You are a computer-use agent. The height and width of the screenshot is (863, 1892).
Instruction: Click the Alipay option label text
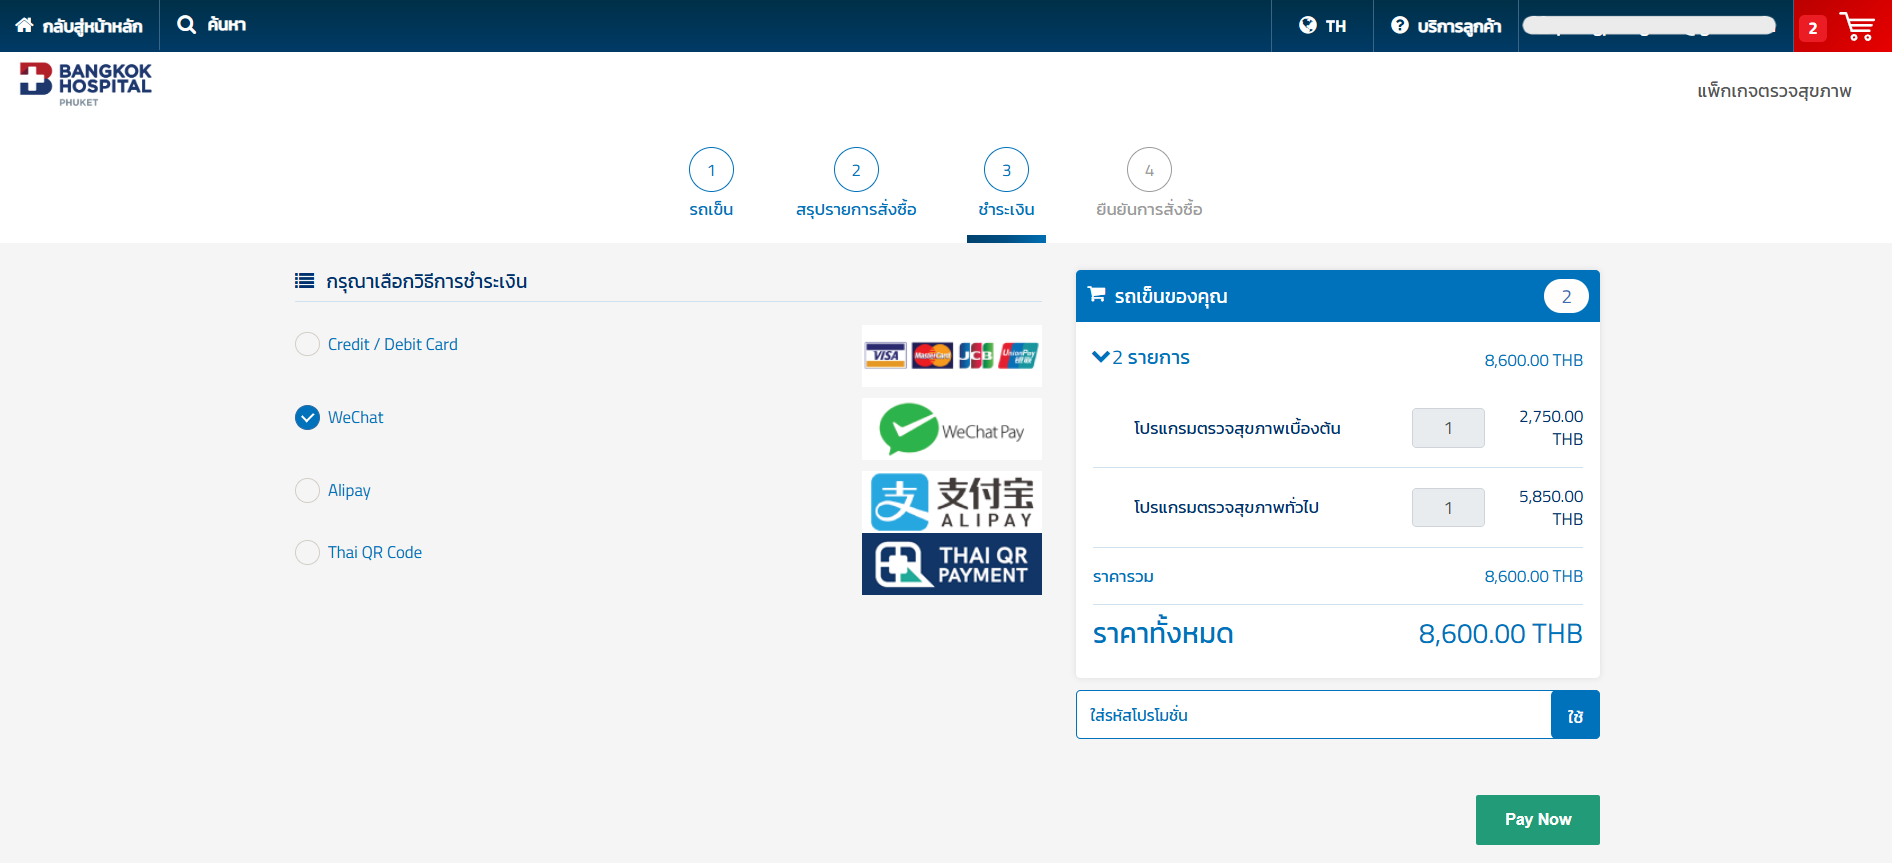(x=349, y=490)
